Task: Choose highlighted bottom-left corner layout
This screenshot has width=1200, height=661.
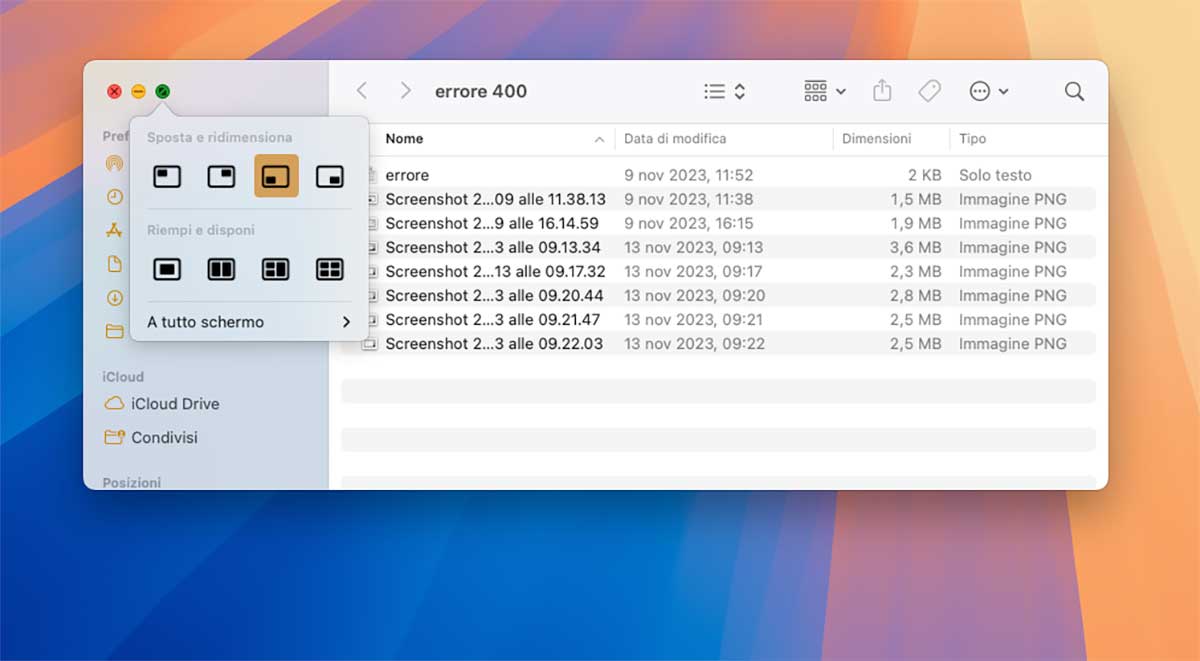Action: pyautogui.click(x=276, y=176)
